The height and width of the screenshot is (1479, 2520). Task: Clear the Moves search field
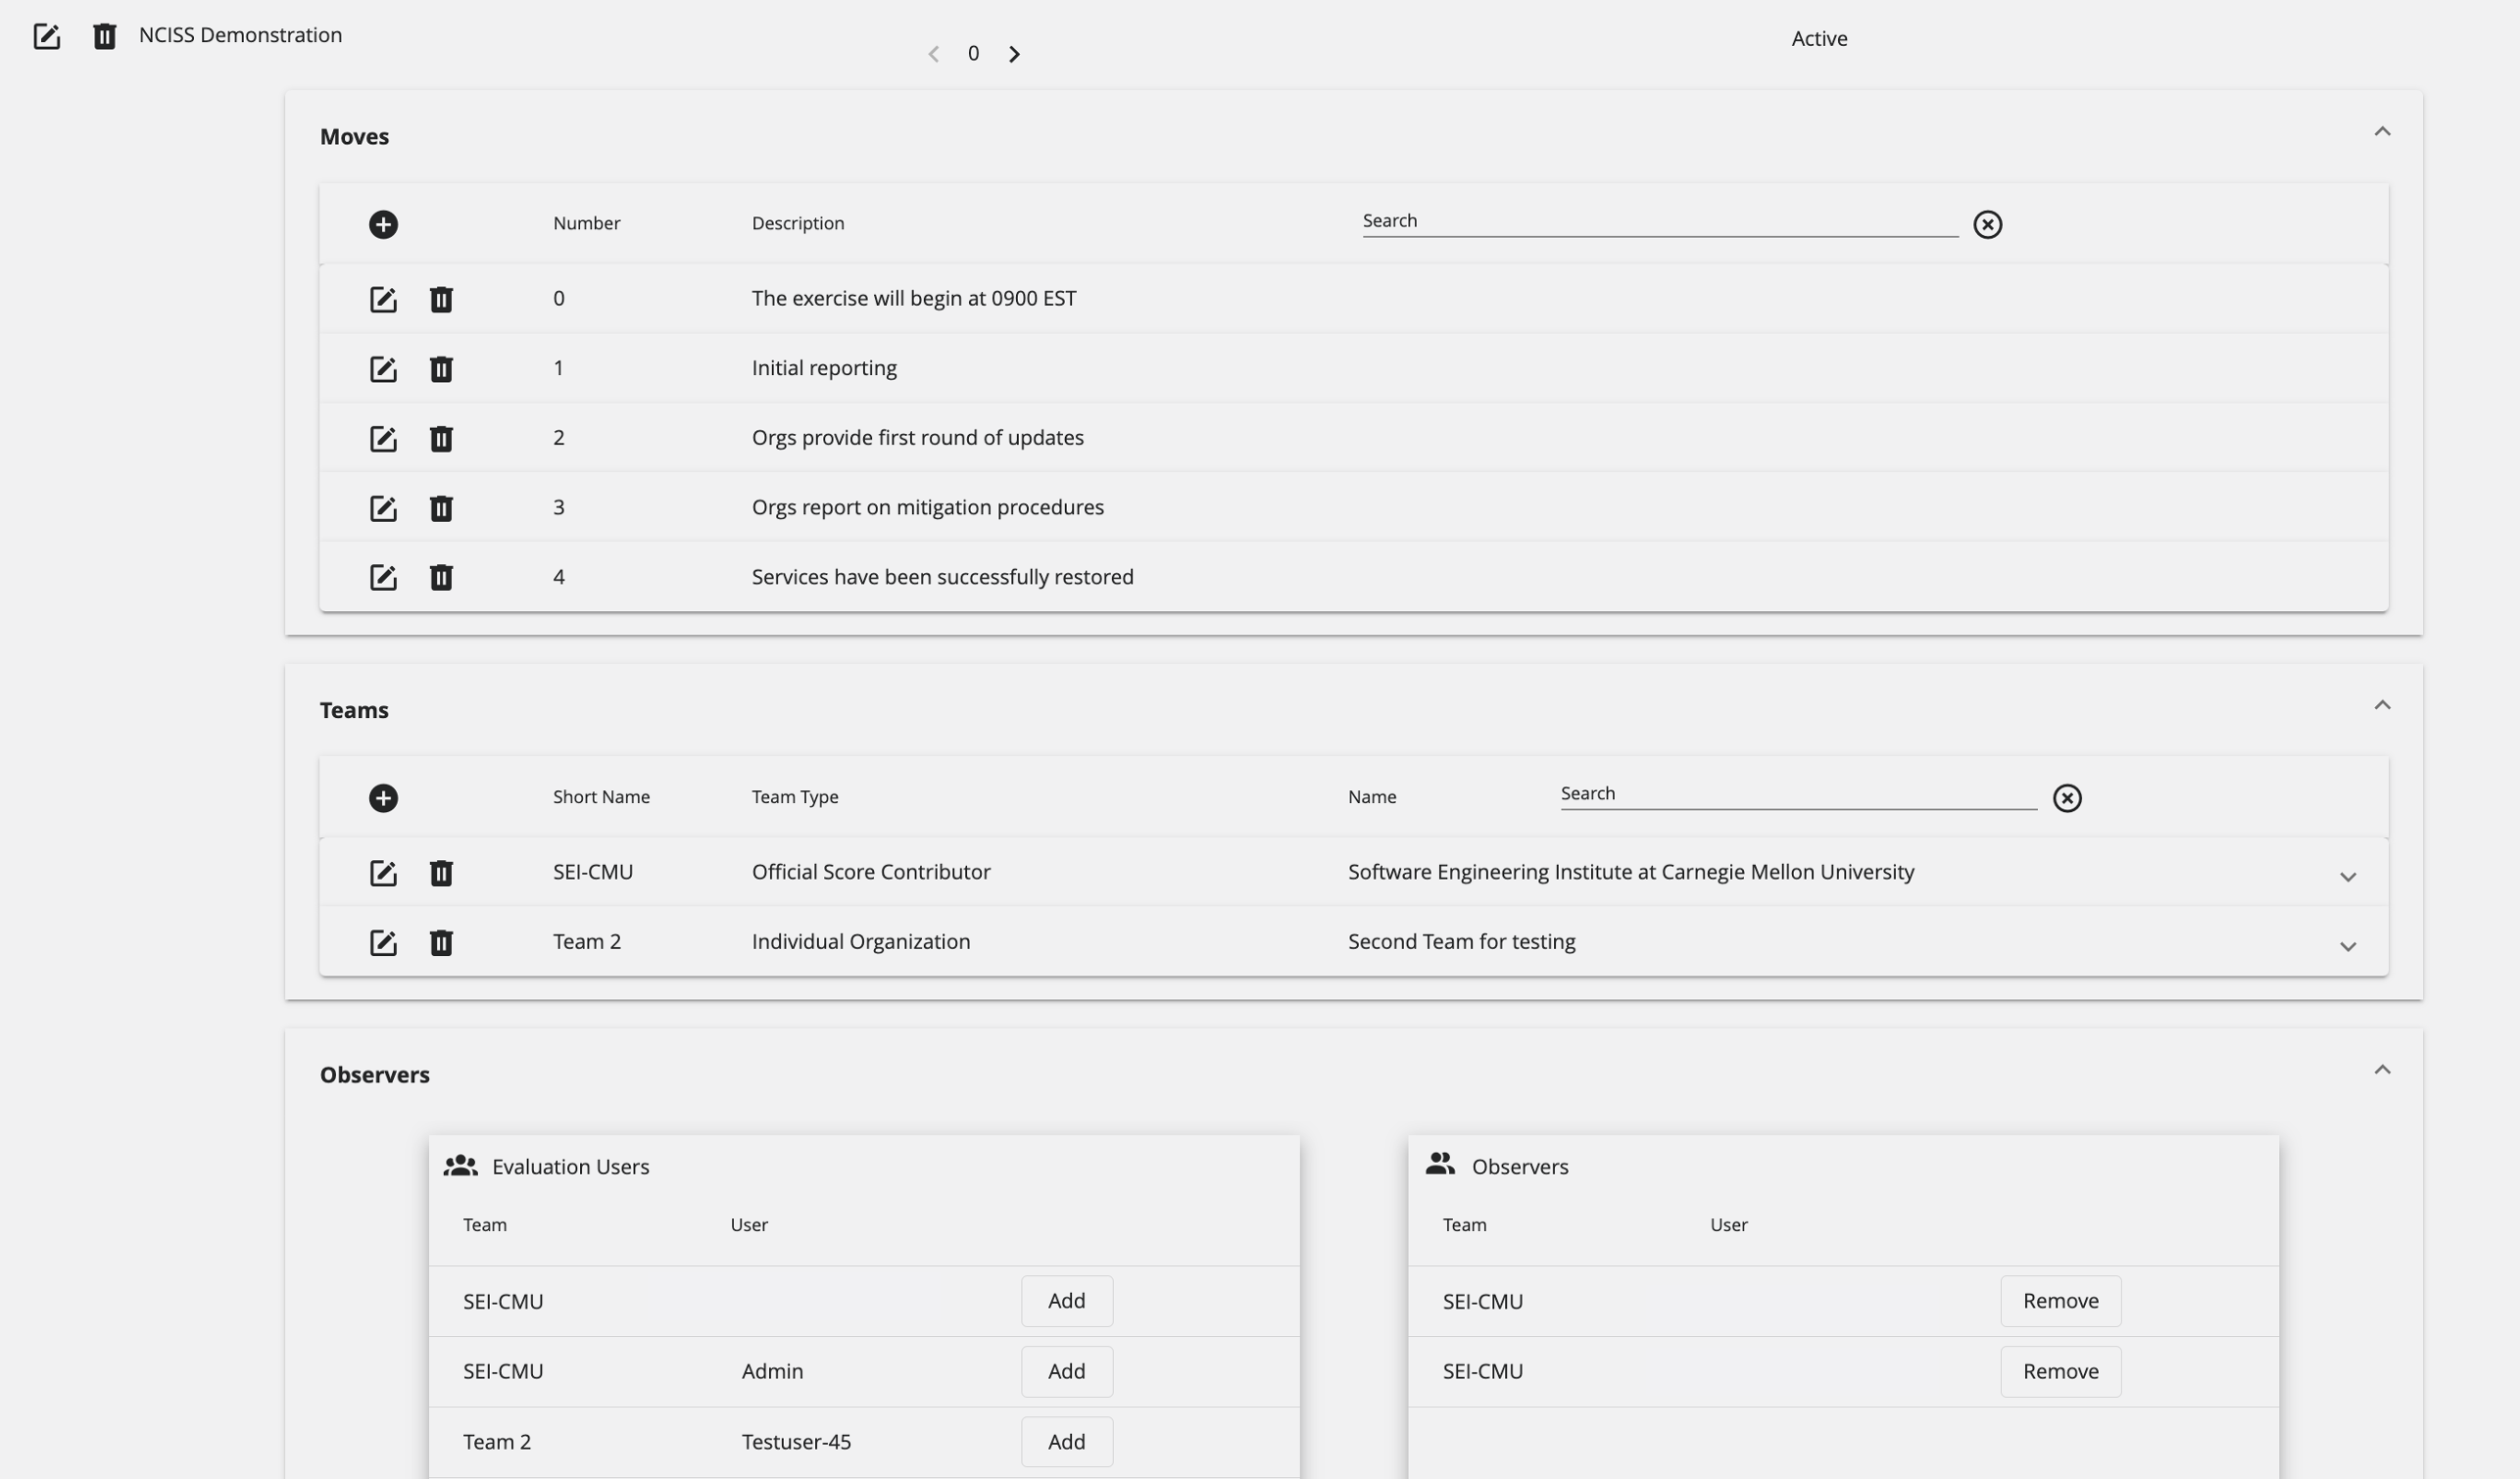point(1986,223)
